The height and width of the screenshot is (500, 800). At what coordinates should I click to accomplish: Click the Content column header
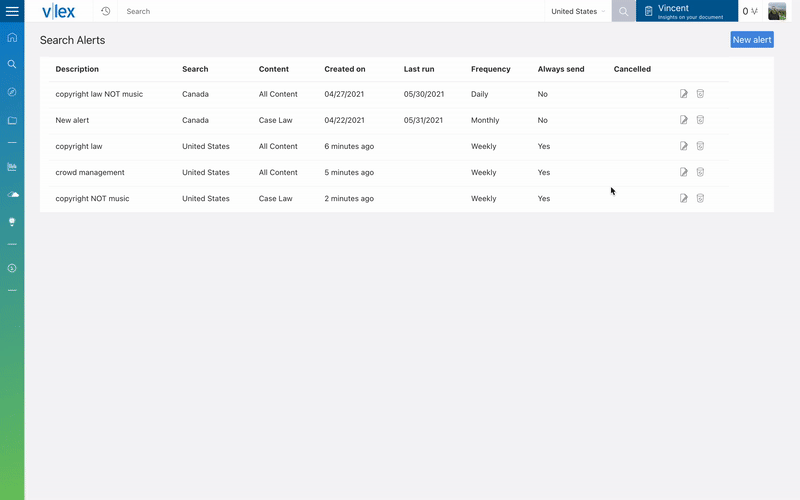pos(273,69)
